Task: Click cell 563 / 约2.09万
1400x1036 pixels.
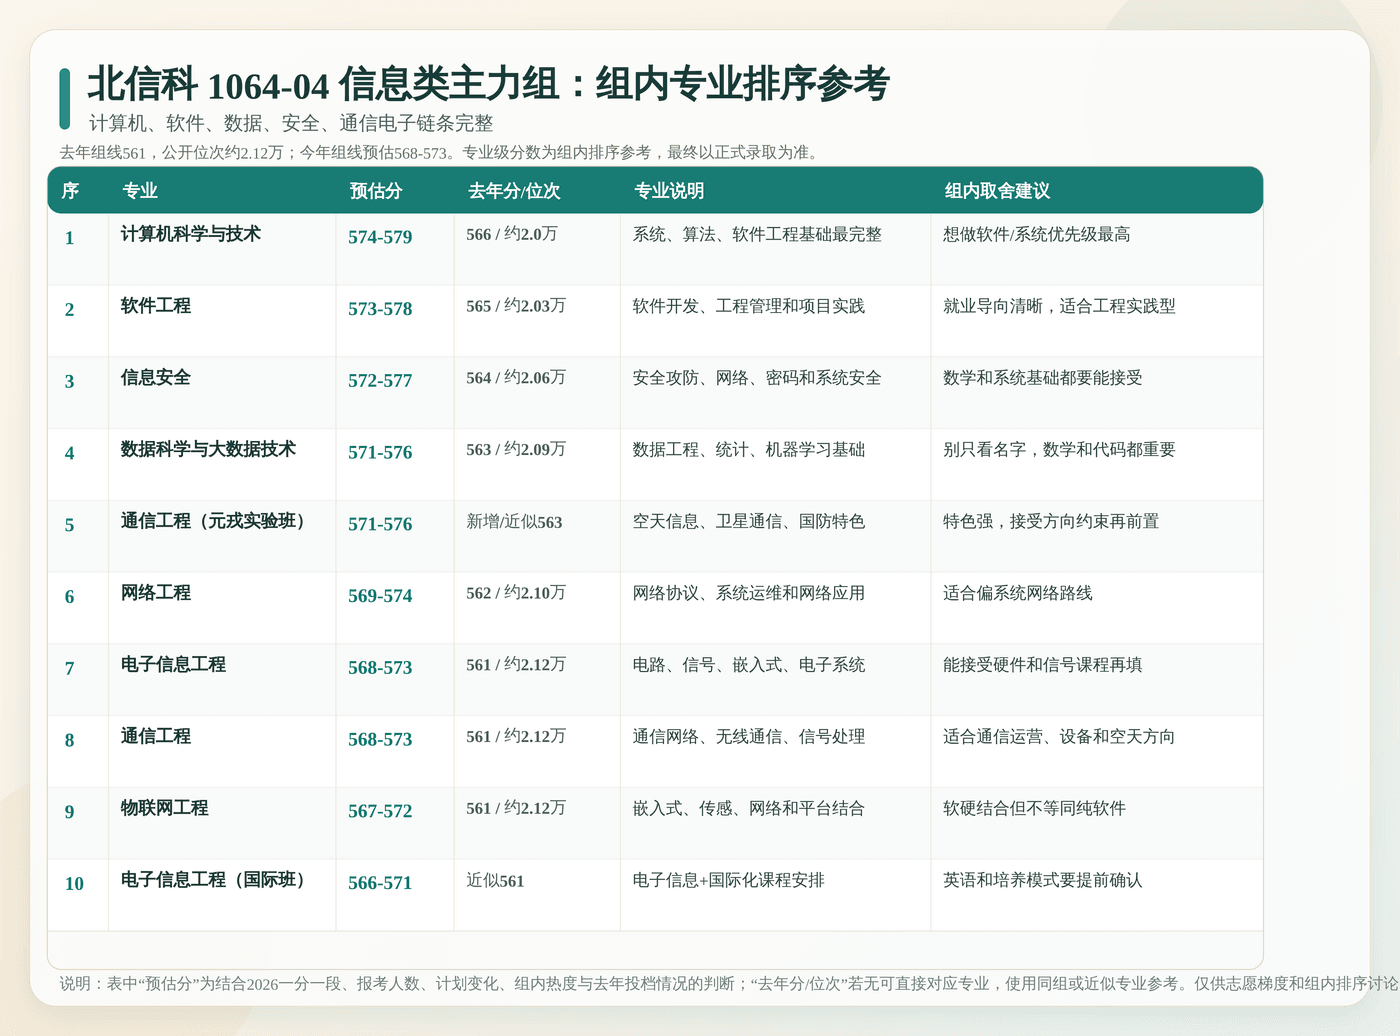Action: coord(516,449)
